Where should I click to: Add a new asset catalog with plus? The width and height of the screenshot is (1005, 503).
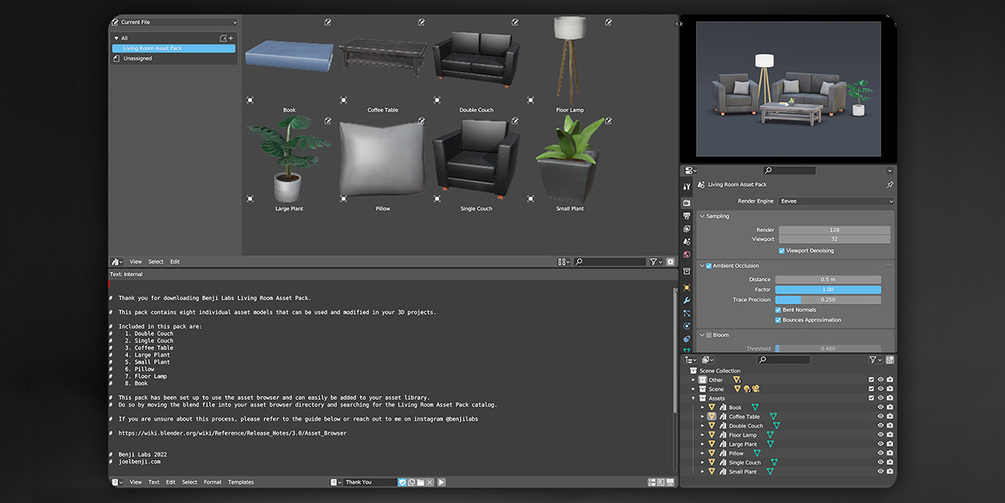pyautogui.click(x=231, y=38)
